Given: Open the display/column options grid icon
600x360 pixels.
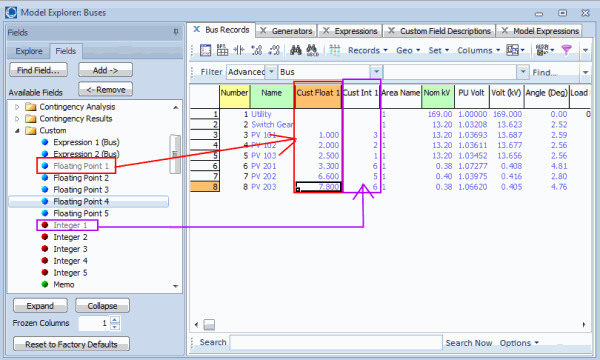Looking at the screenshot, I should click(x=222, y=50).
